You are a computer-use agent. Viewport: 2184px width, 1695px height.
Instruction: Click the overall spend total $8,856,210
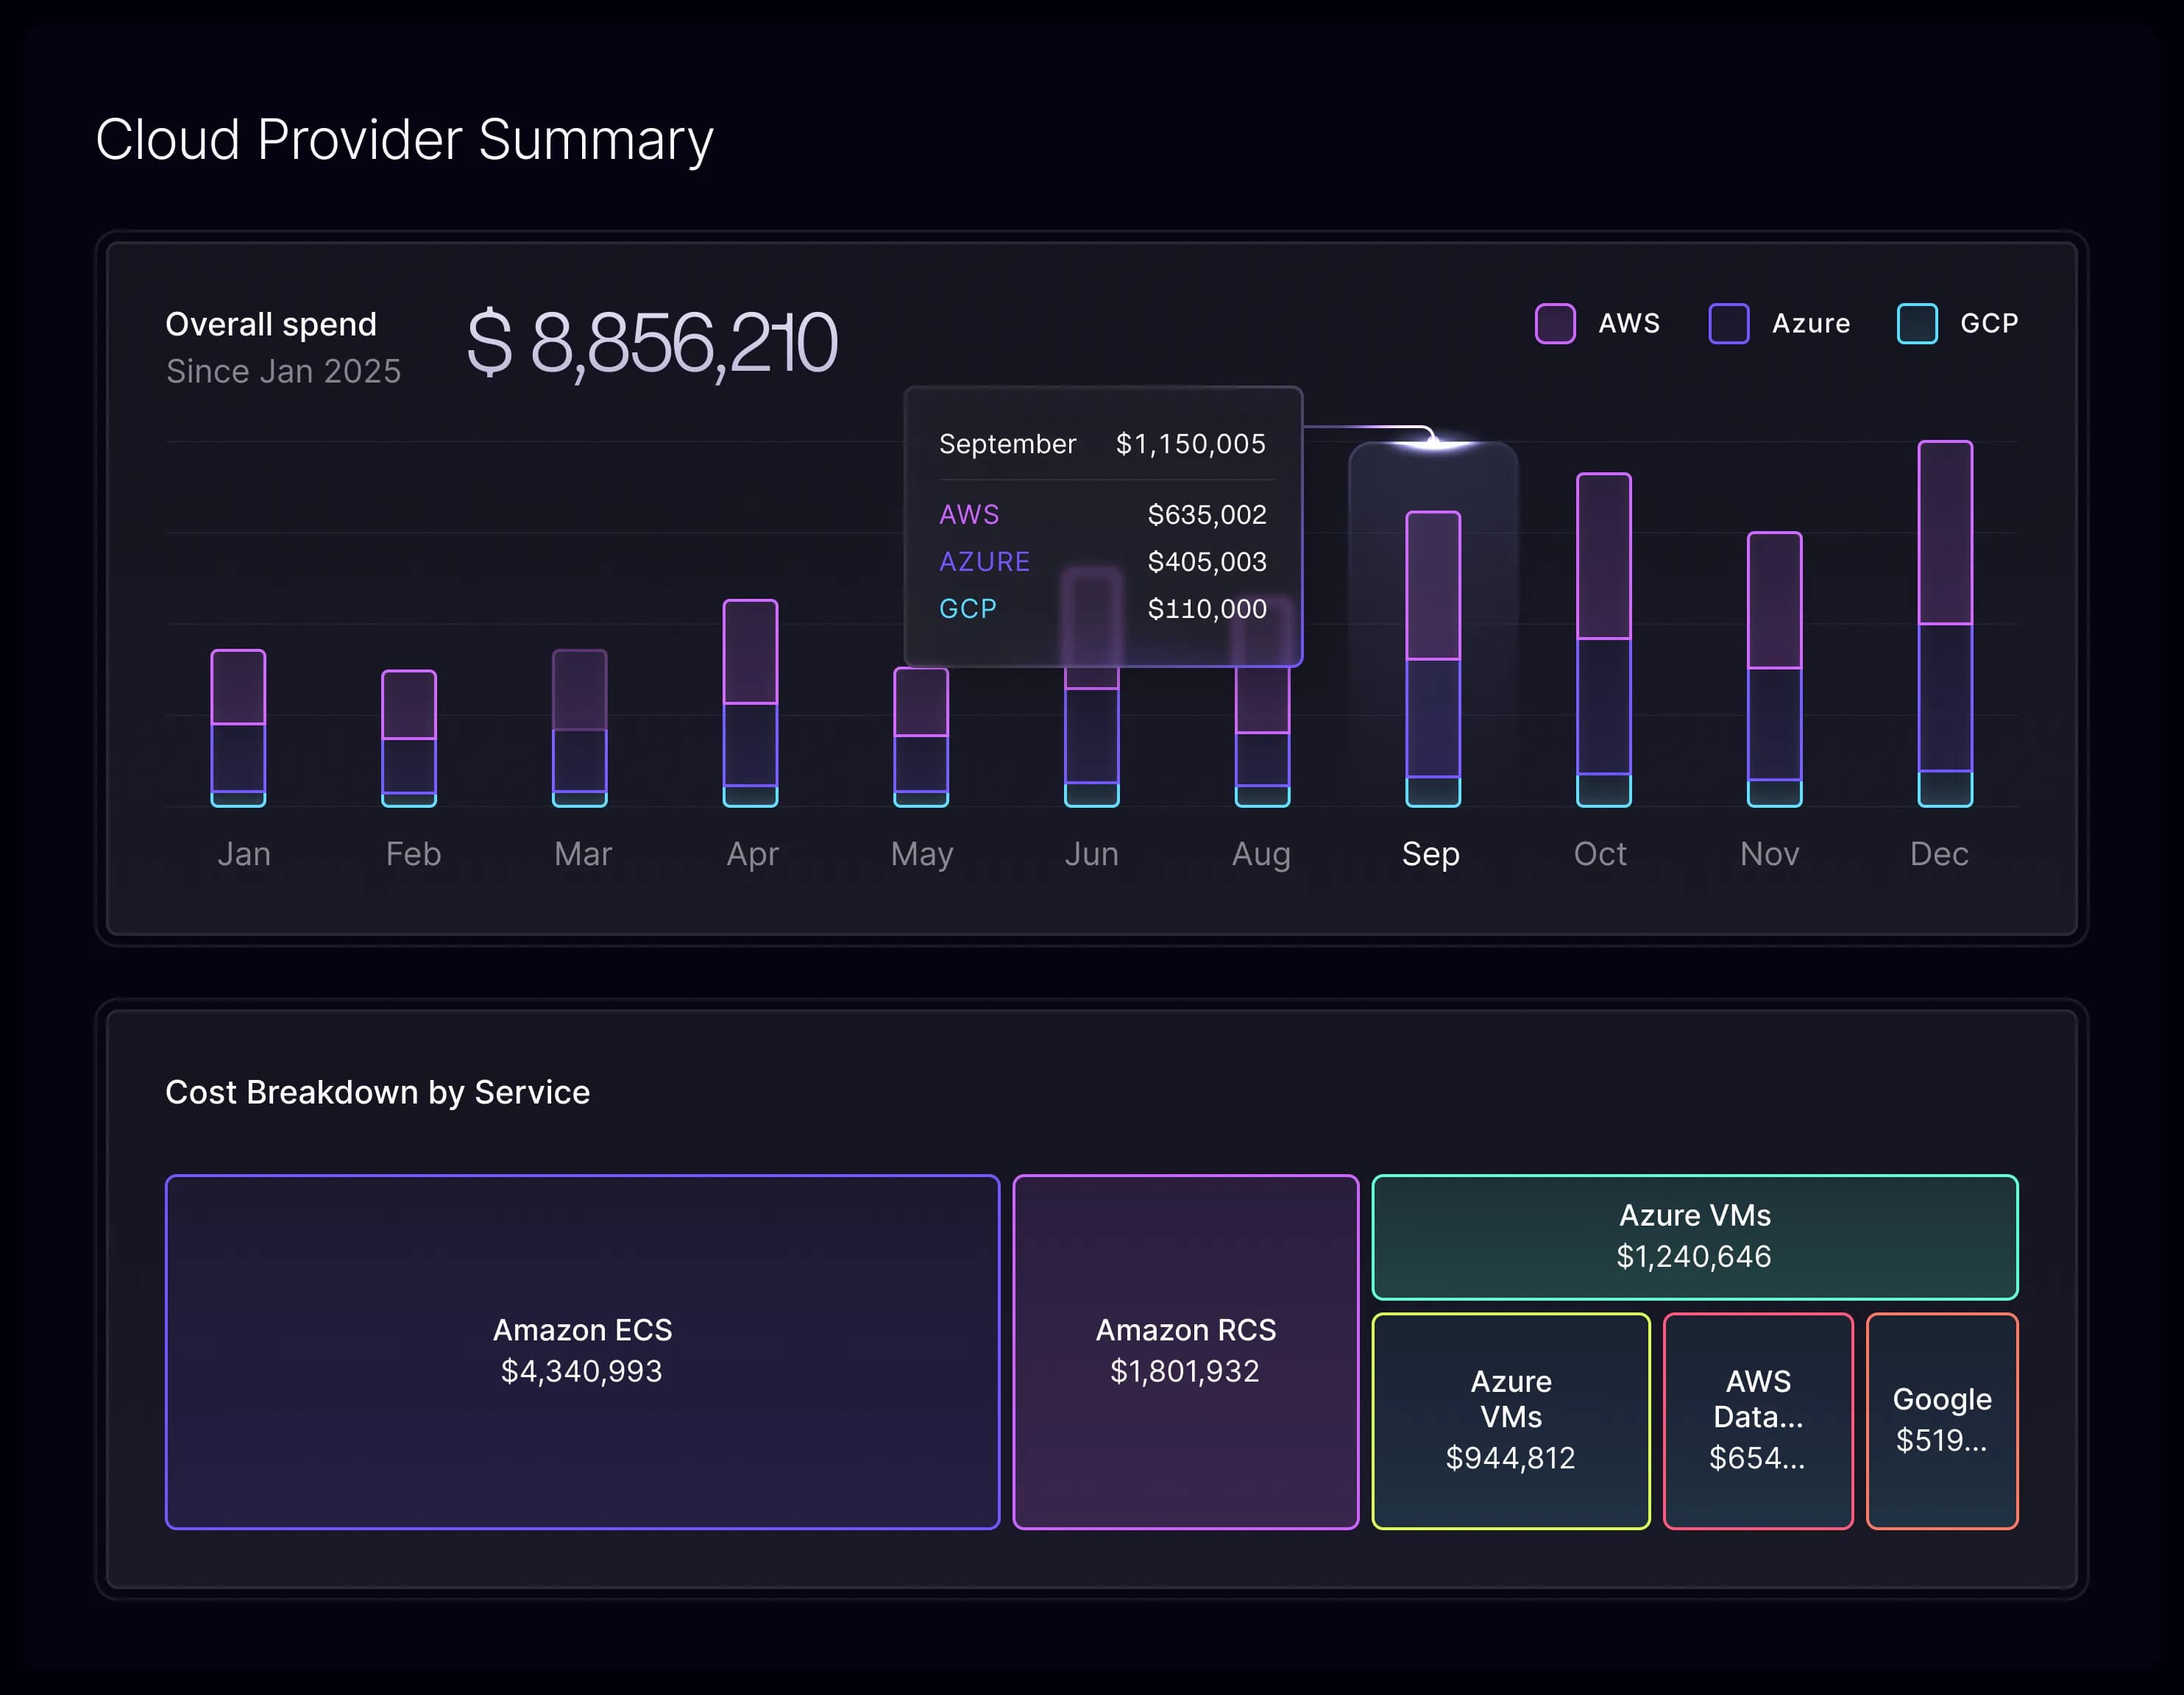coord(652,343)
